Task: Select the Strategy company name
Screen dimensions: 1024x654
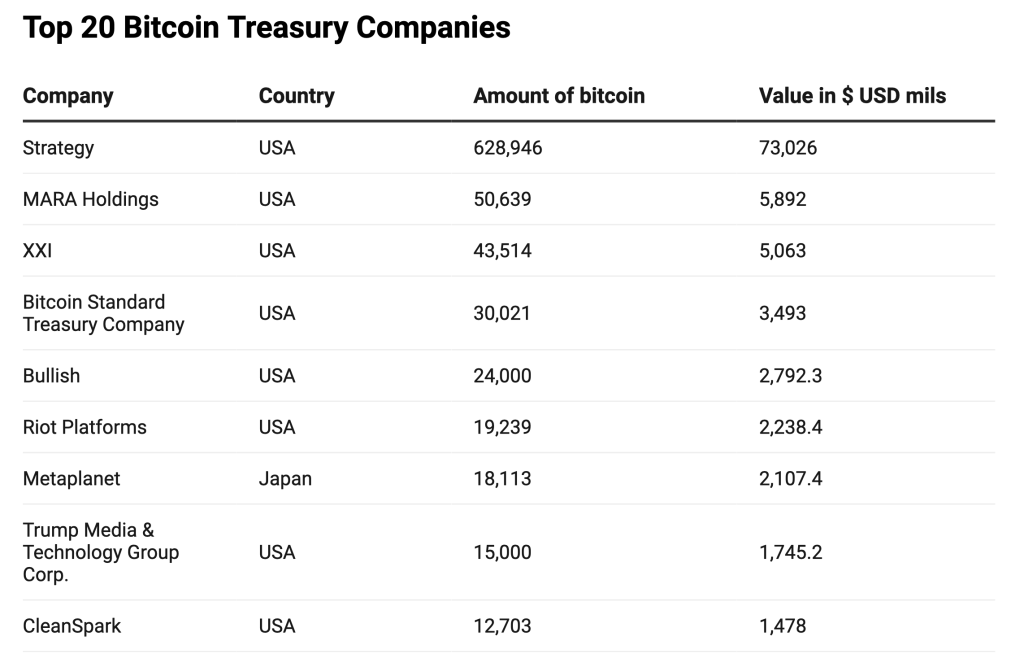Action: point(58,148)
